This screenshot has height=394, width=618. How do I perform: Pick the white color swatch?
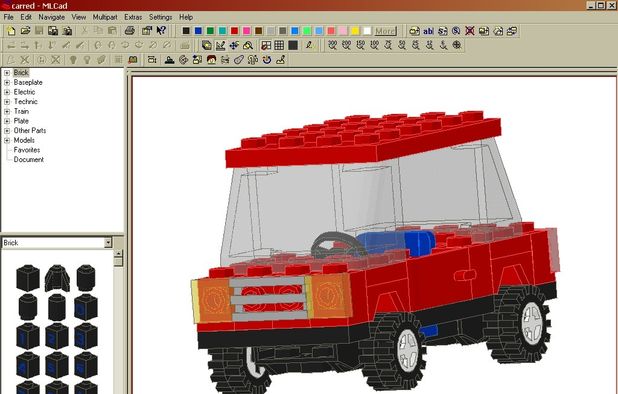pos(367,31)
